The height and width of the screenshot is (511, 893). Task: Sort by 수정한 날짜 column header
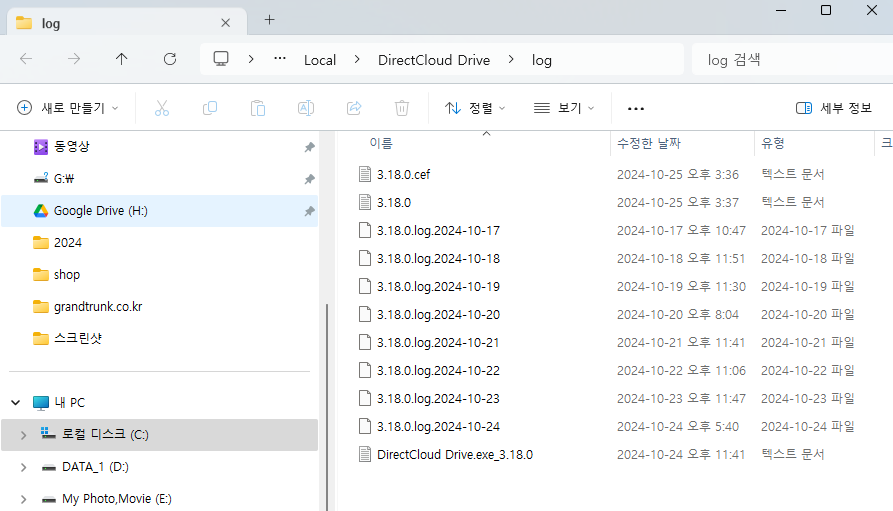pyautogui.click(x=649, y=143)
